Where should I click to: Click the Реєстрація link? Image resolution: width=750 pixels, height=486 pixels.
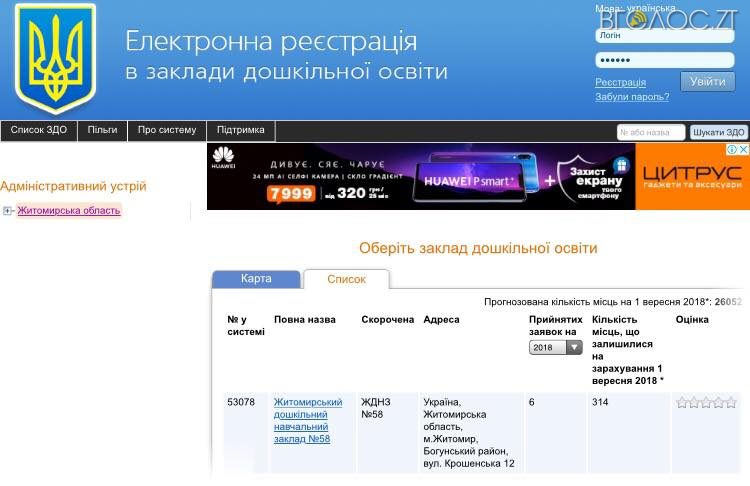click(x=620, y=82)
